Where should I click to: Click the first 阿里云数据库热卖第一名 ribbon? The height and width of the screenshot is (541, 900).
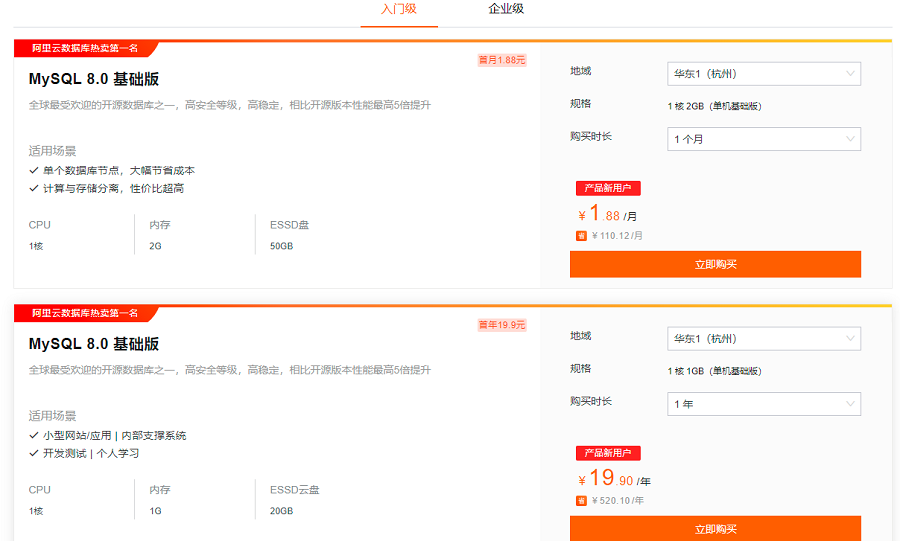[85, 48]
